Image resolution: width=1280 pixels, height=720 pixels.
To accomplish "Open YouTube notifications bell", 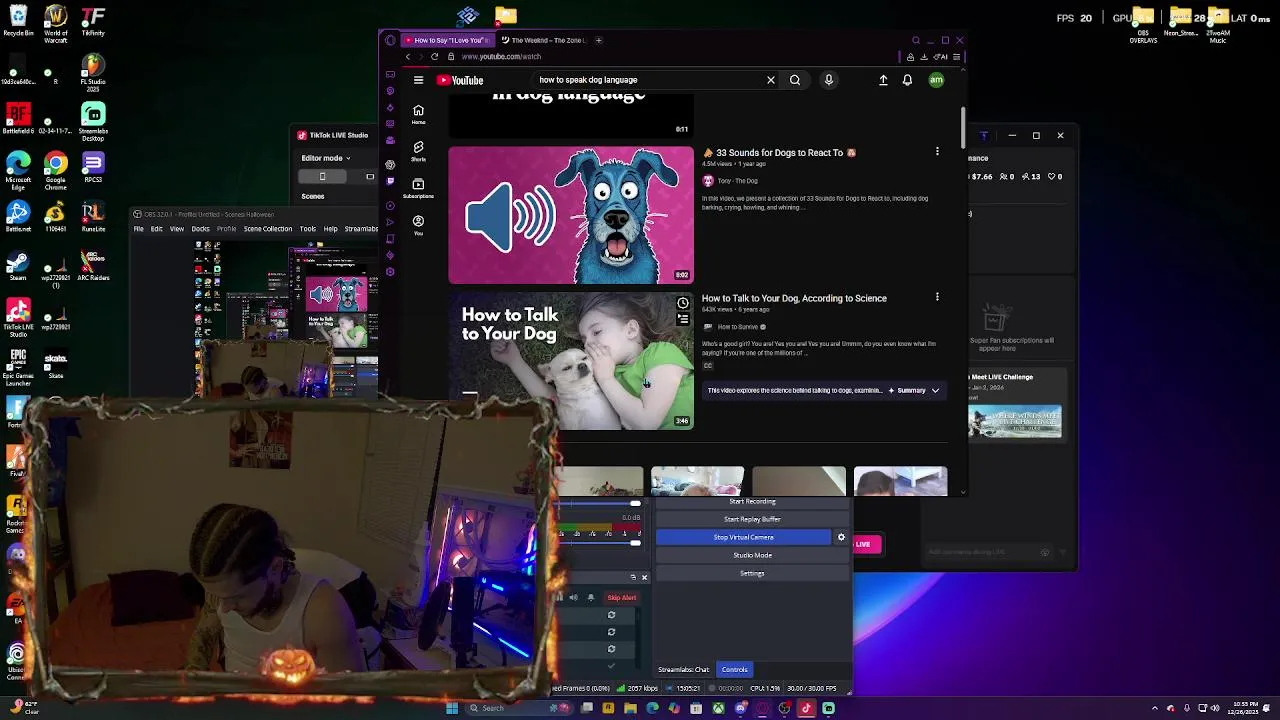I will (907, 80).
